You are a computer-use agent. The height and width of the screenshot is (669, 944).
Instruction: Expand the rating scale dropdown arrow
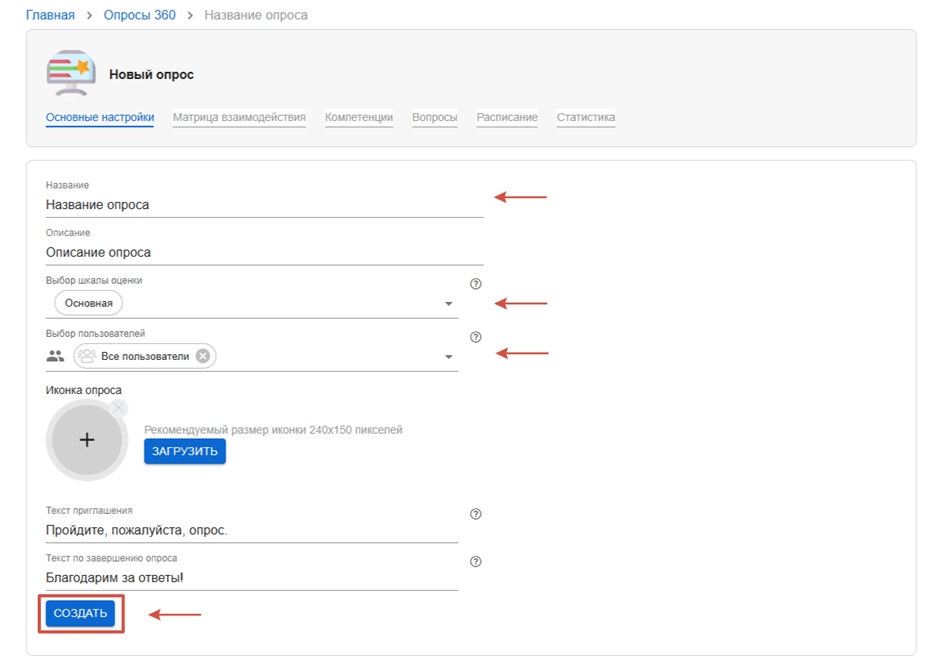coord(448,304)
